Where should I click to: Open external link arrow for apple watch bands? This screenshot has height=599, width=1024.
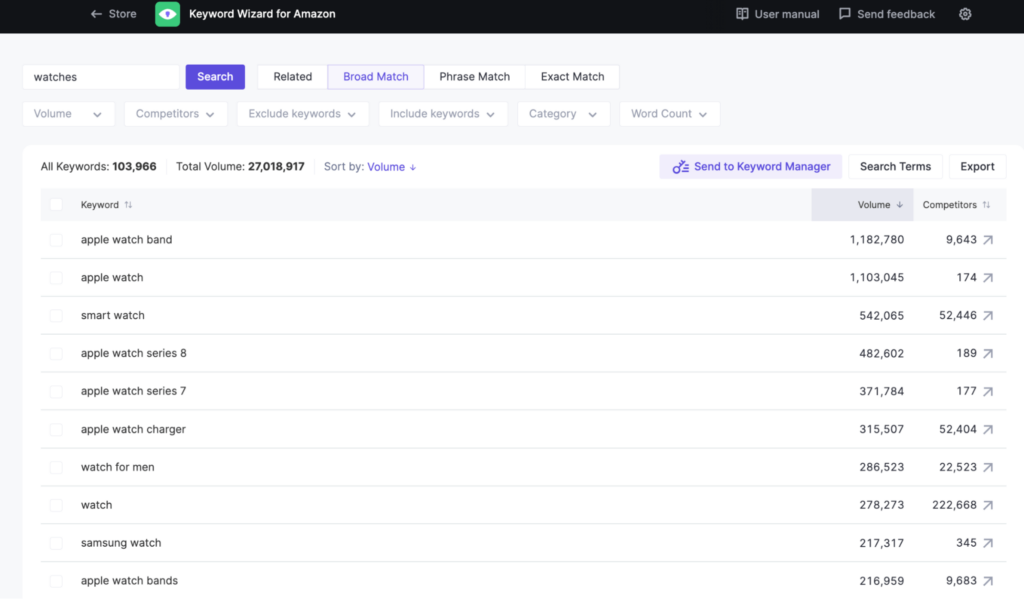(988, 581)
